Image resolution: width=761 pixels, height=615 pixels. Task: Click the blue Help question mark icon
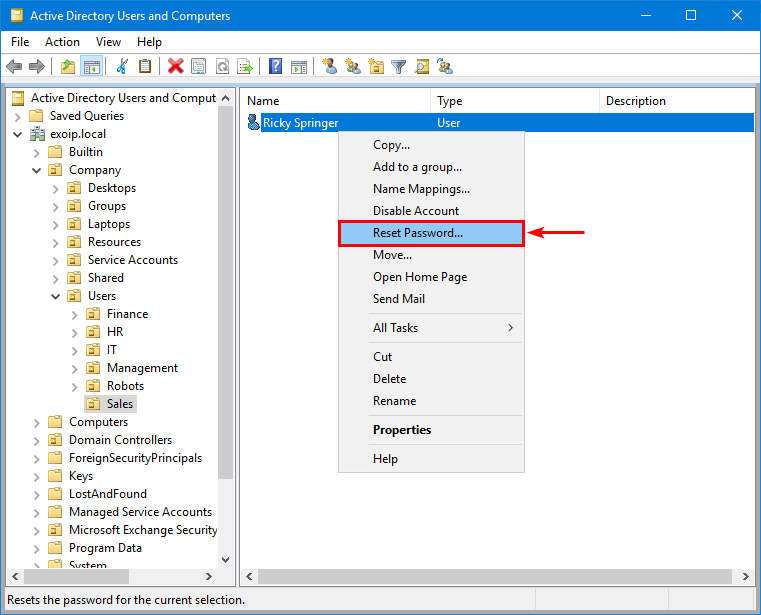275,66
